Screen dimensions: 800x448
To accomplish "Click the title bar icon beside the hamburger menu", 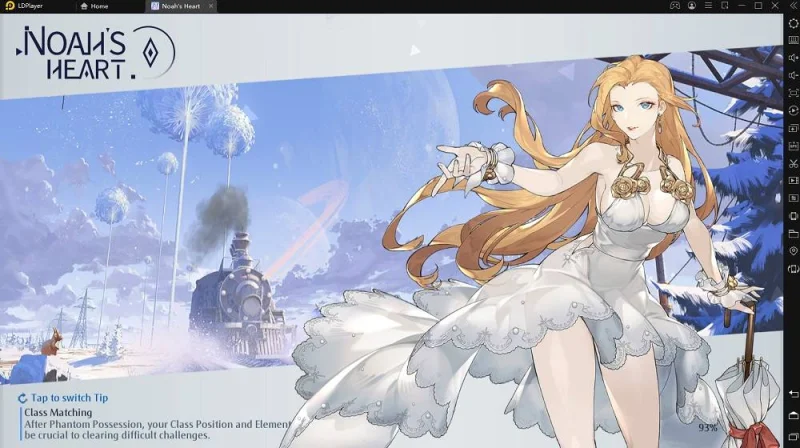I will (x=724, y=6).
